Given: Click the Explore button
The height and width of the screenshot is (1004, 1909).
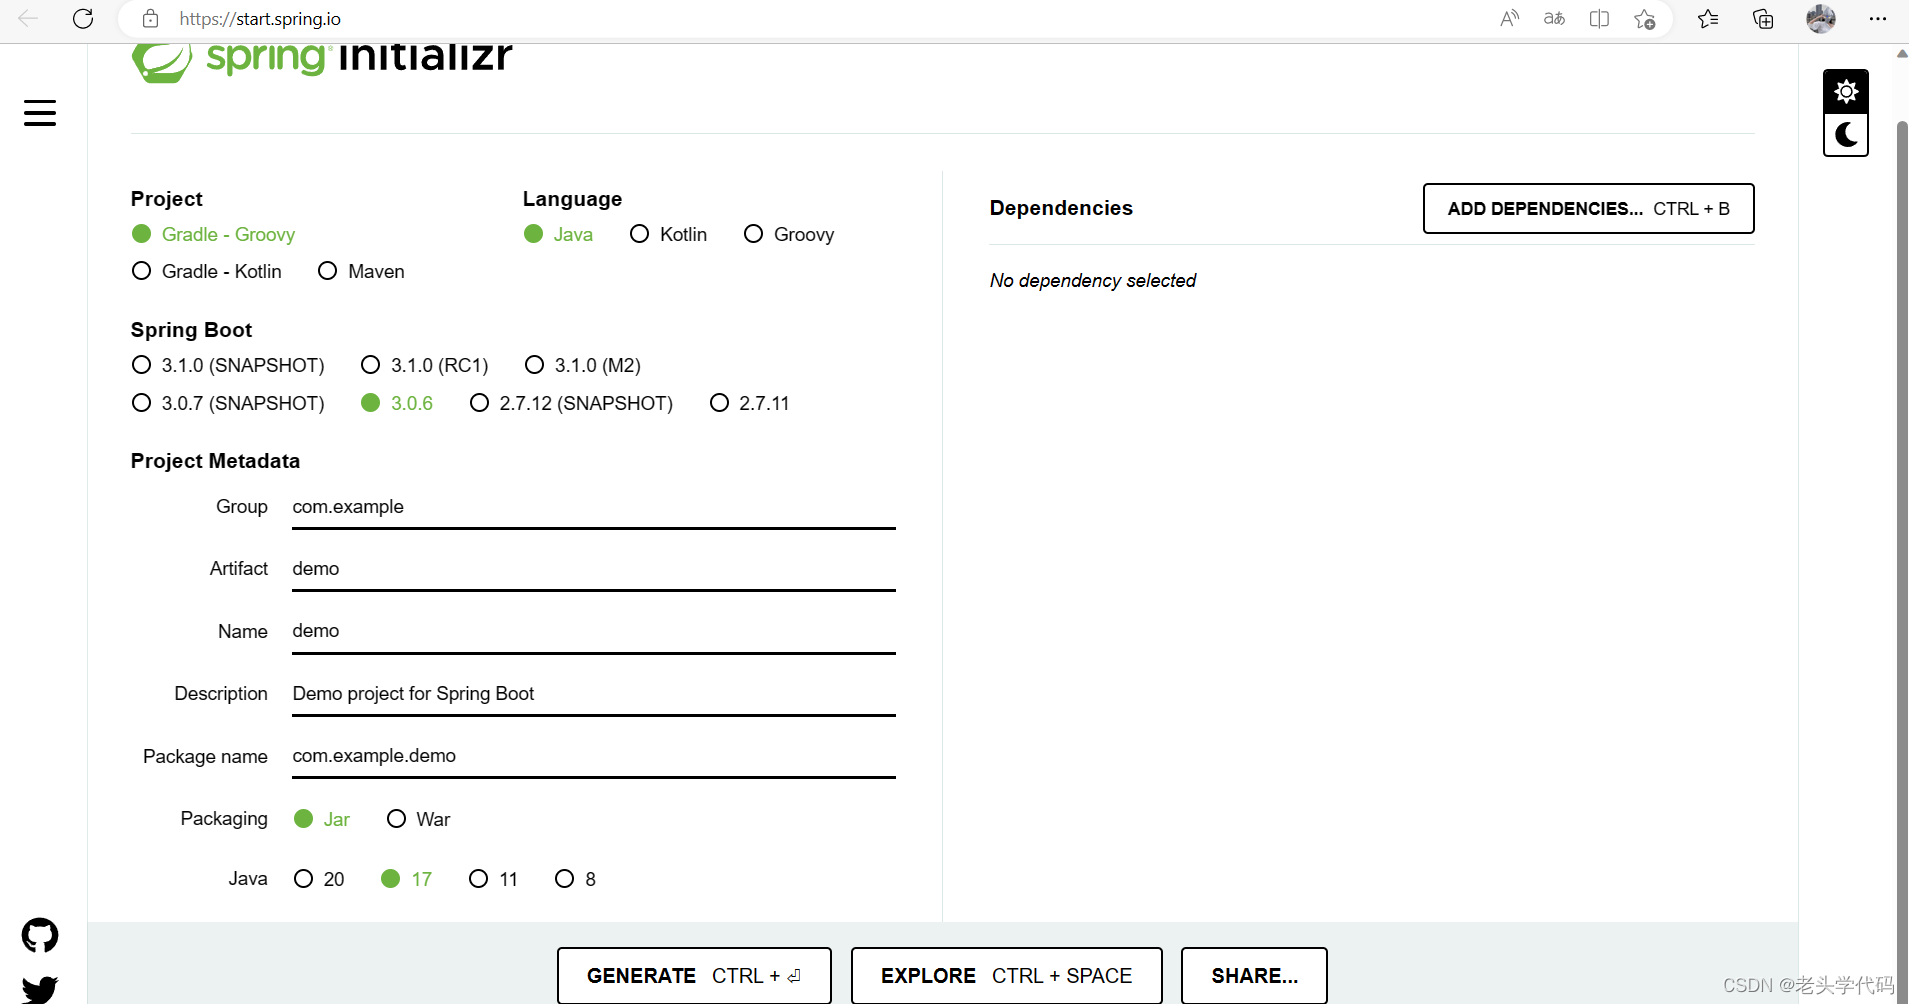Looking at the screenshot, I should click(x=1006, y=976).
